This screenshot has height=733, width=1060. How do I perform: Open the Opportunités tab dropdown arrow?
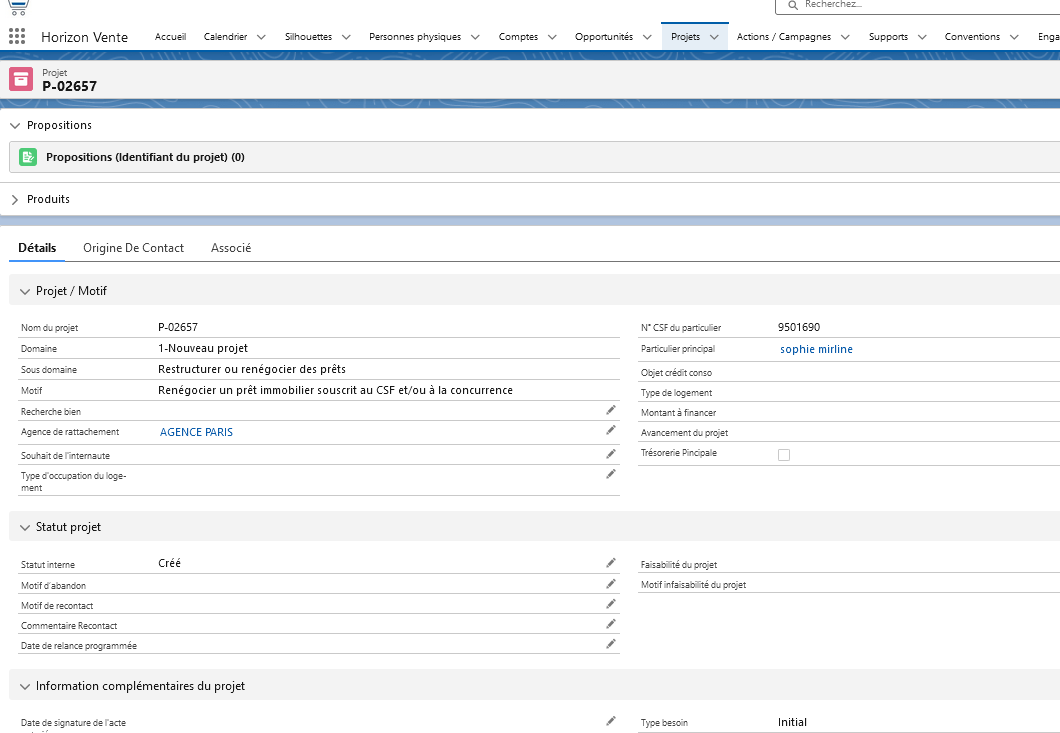(647, 37)
